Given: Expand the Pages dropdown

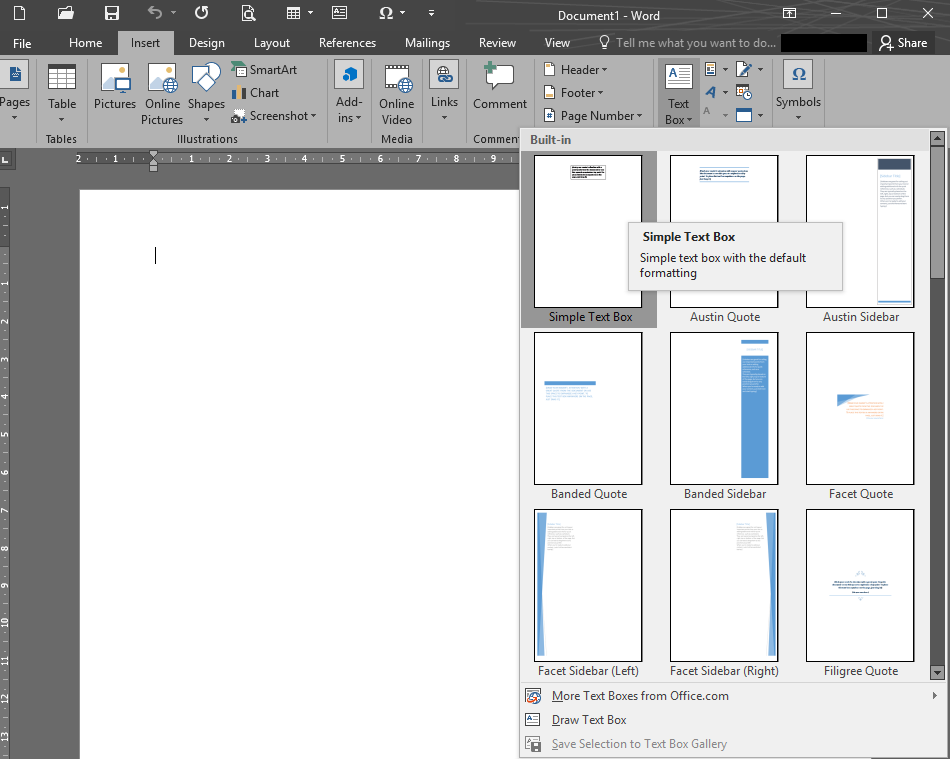Looking at the screenshot, I should [15, 92].
